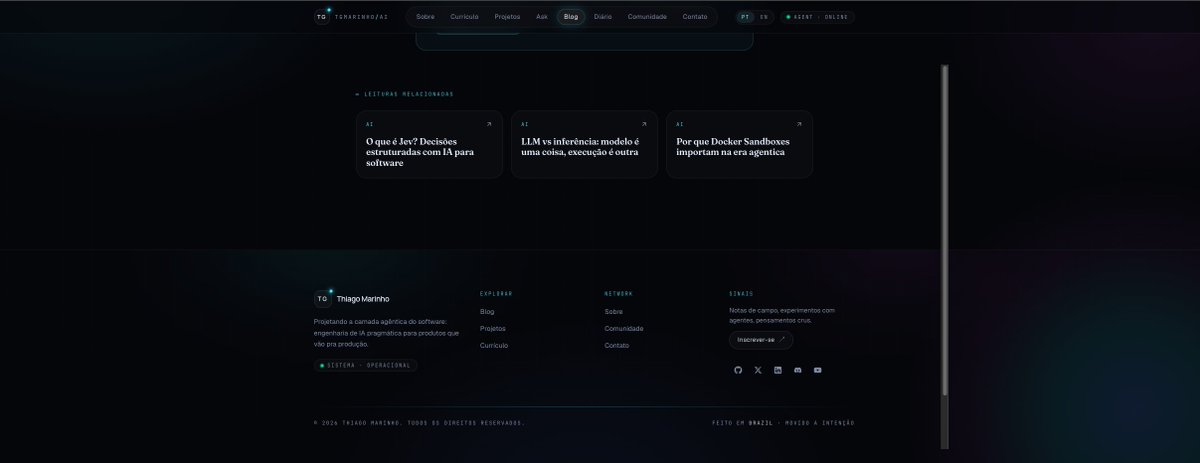Image resolution: width=1200 pixels, height=463 pixels.
Task: Open 'LLM vs inferência' article card
Action: (x=584, y=144)
